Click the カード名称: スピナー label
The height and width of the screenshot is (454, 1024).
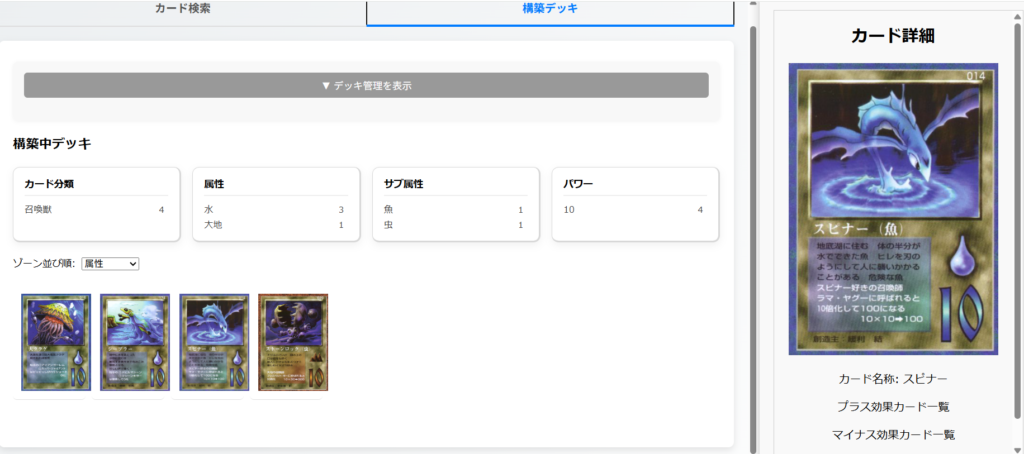click(892, 379)
